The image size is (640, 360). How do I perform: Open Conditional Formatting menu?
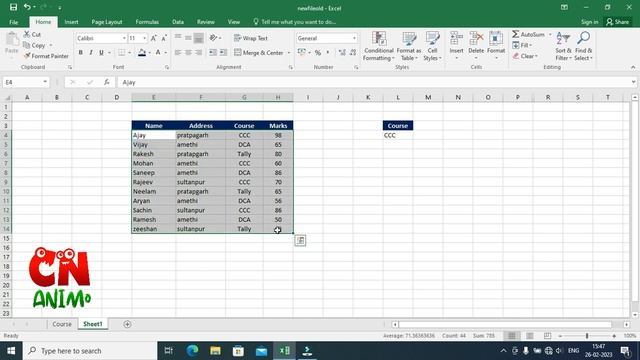379,46
